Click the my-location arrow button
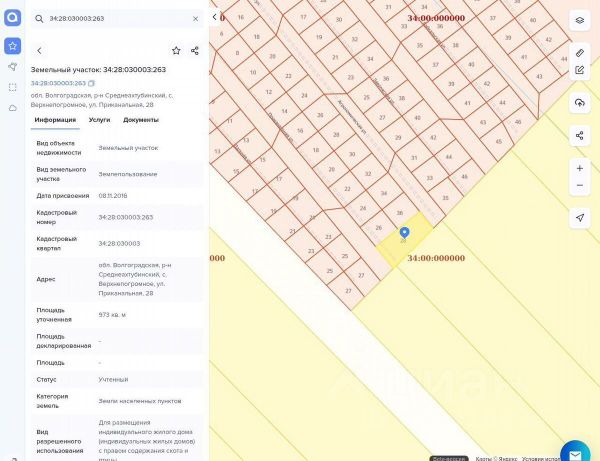The width and height of the screenshot is (600, 461). 580,218
